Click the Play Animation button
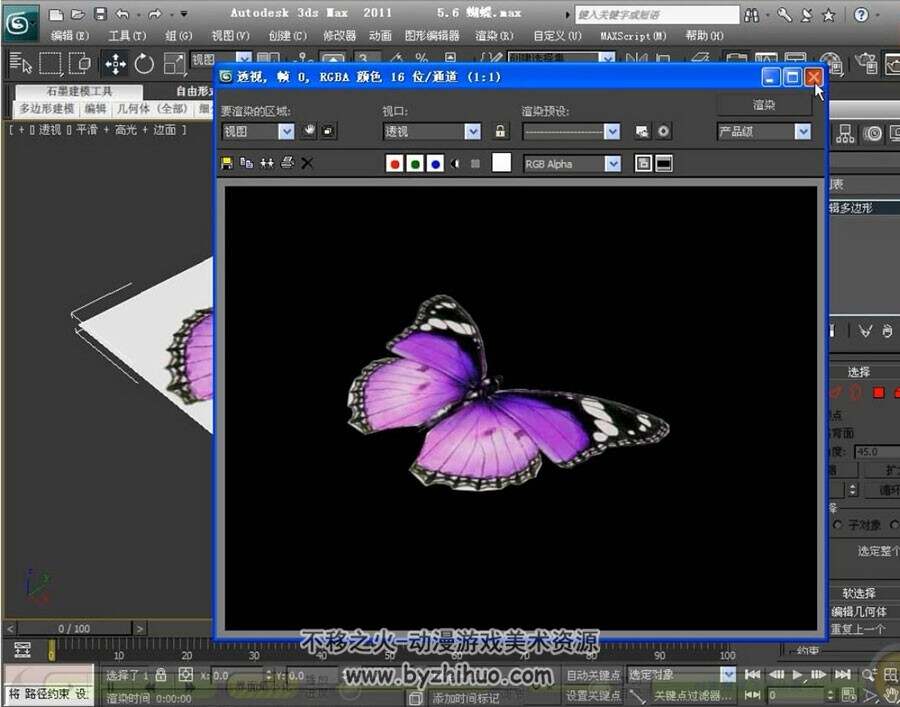Screen dimensions: 900x707 (x=797, y=674)
